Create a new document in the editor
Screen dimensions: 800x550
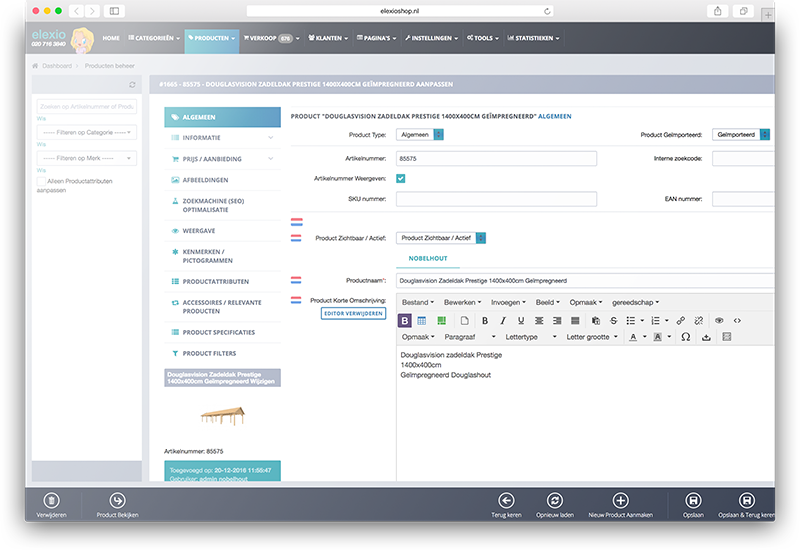pyautogui.click(x=464, y=320)
